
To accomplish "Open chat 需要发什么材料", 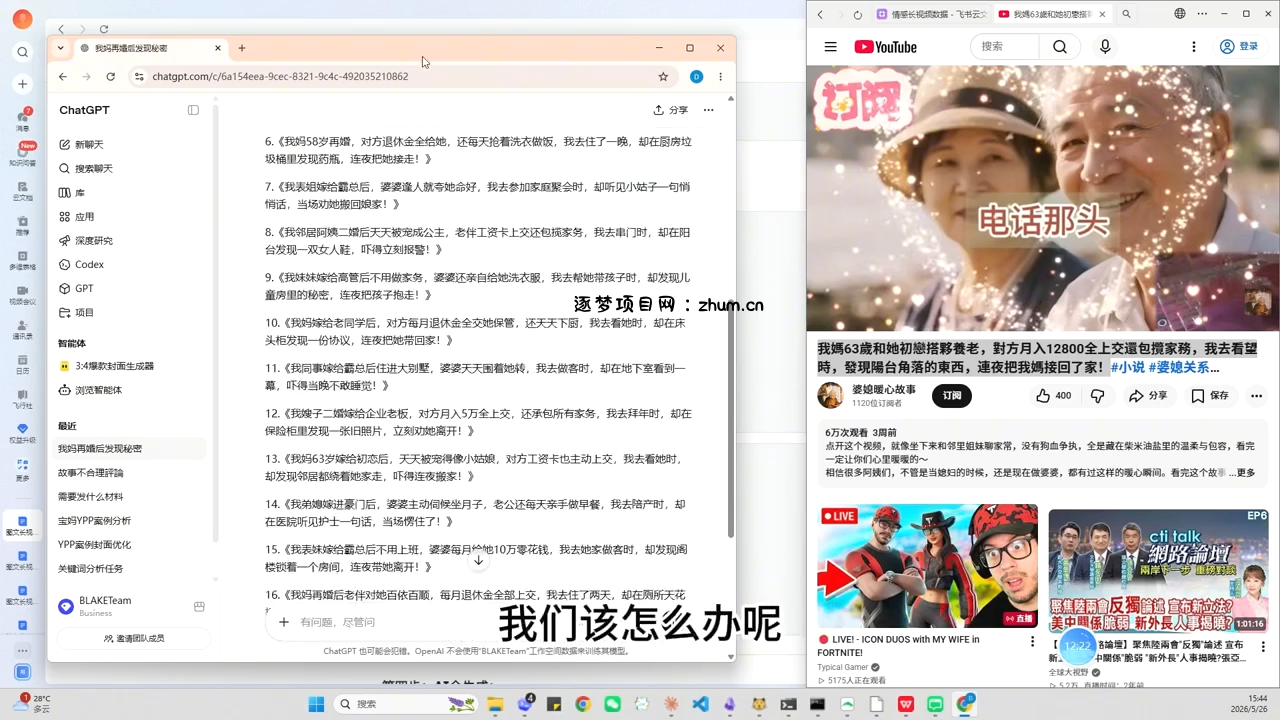I will click(x=91, y=497).
